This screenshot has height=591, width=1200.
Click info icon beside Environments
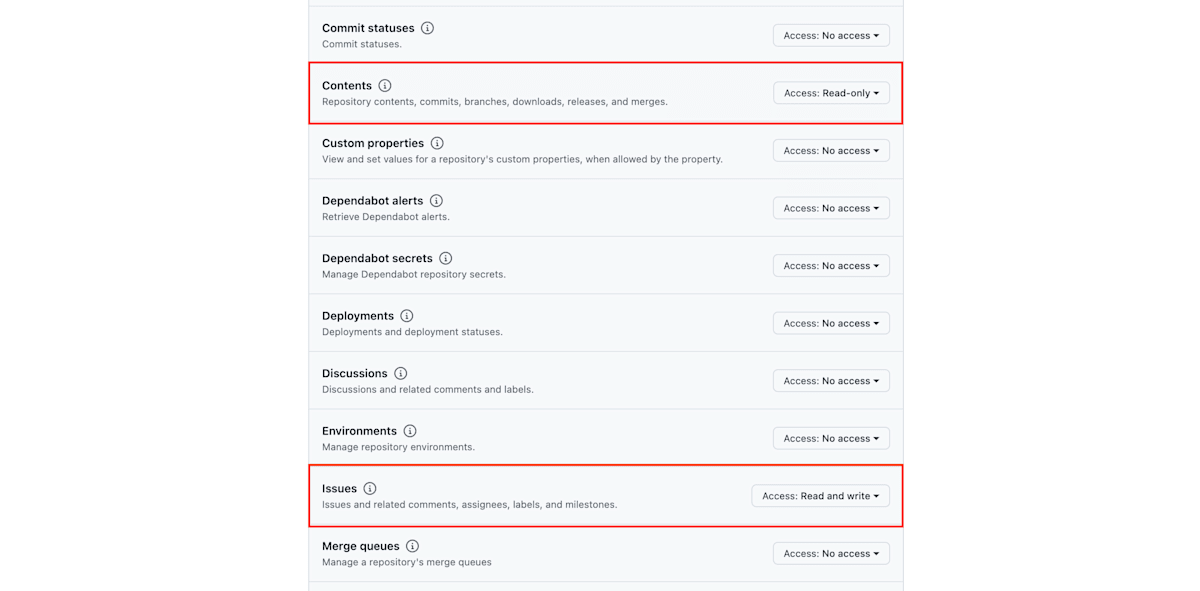pyautogui.click(x=410, y=431)
